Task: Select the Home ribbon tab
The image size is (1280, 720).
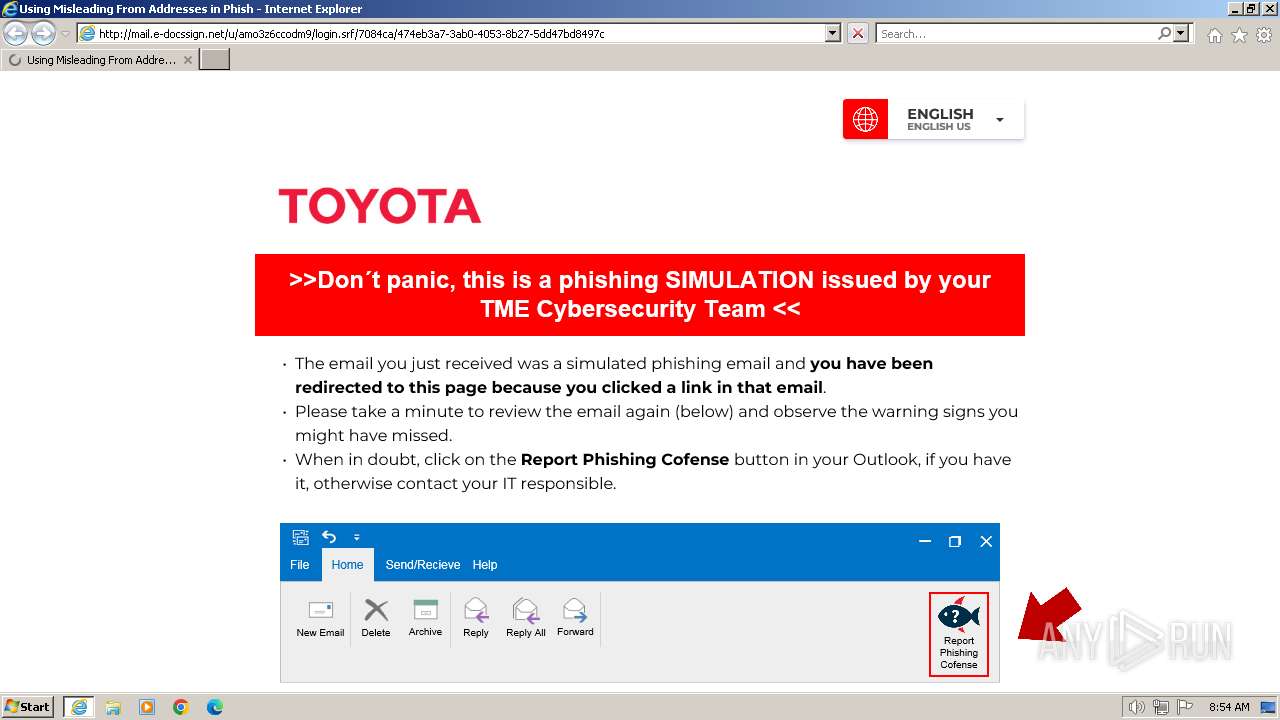Action: [x=348, y=565]
